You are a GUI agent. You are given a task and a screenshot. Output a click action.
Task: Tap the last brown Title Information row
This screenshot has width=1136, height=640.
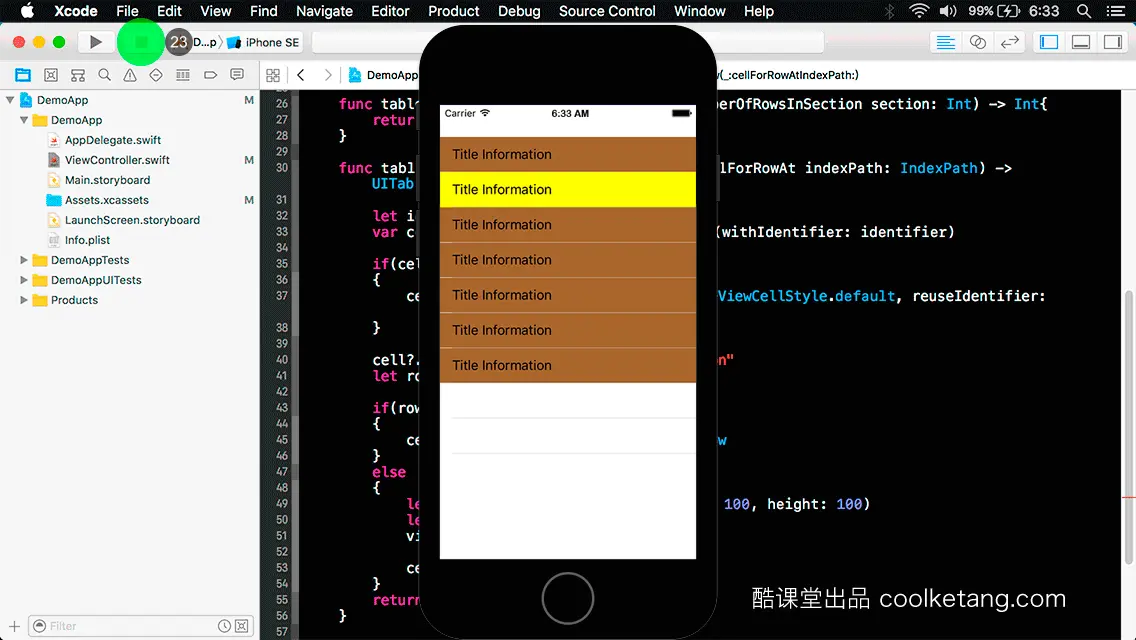[x=567, y=365]
